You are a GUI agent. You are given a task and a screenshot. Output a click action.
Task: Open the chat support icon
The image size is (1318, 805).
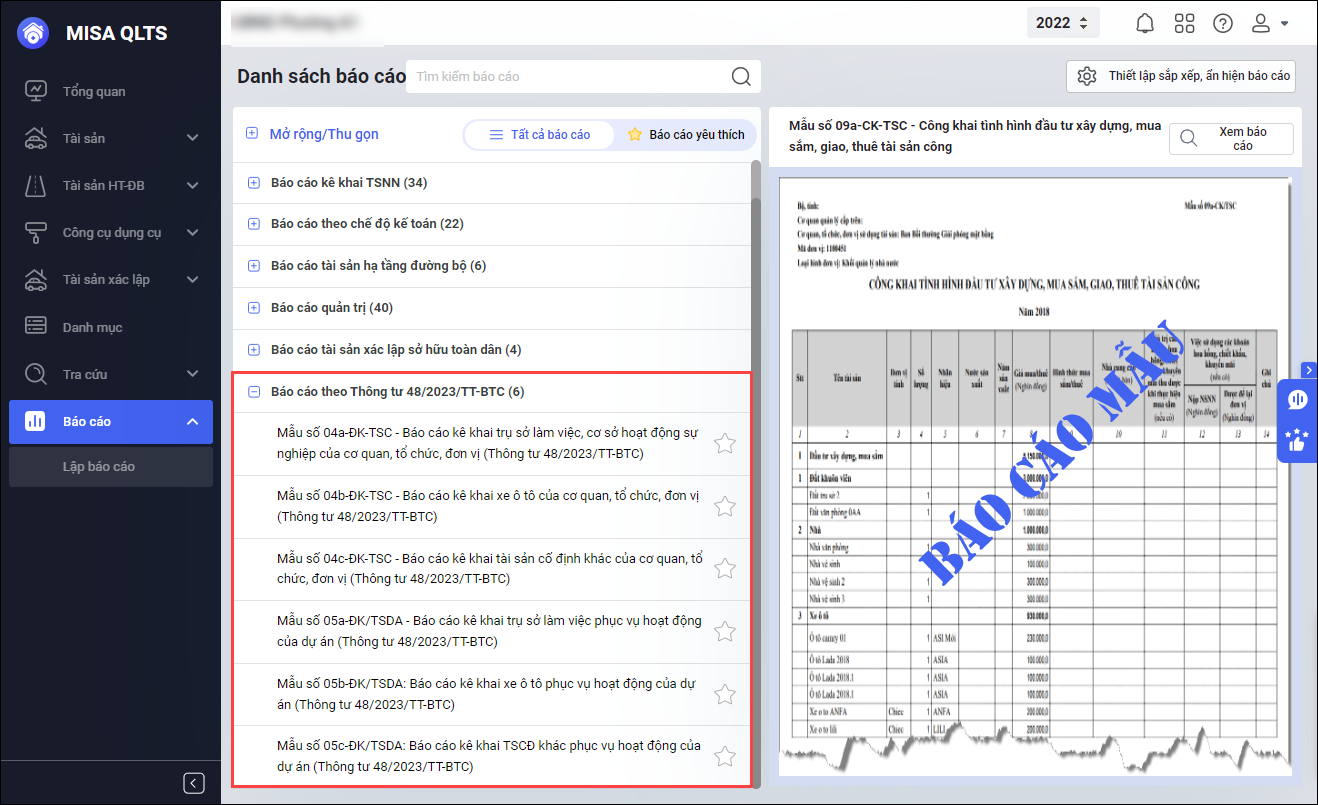point(1298,400)
